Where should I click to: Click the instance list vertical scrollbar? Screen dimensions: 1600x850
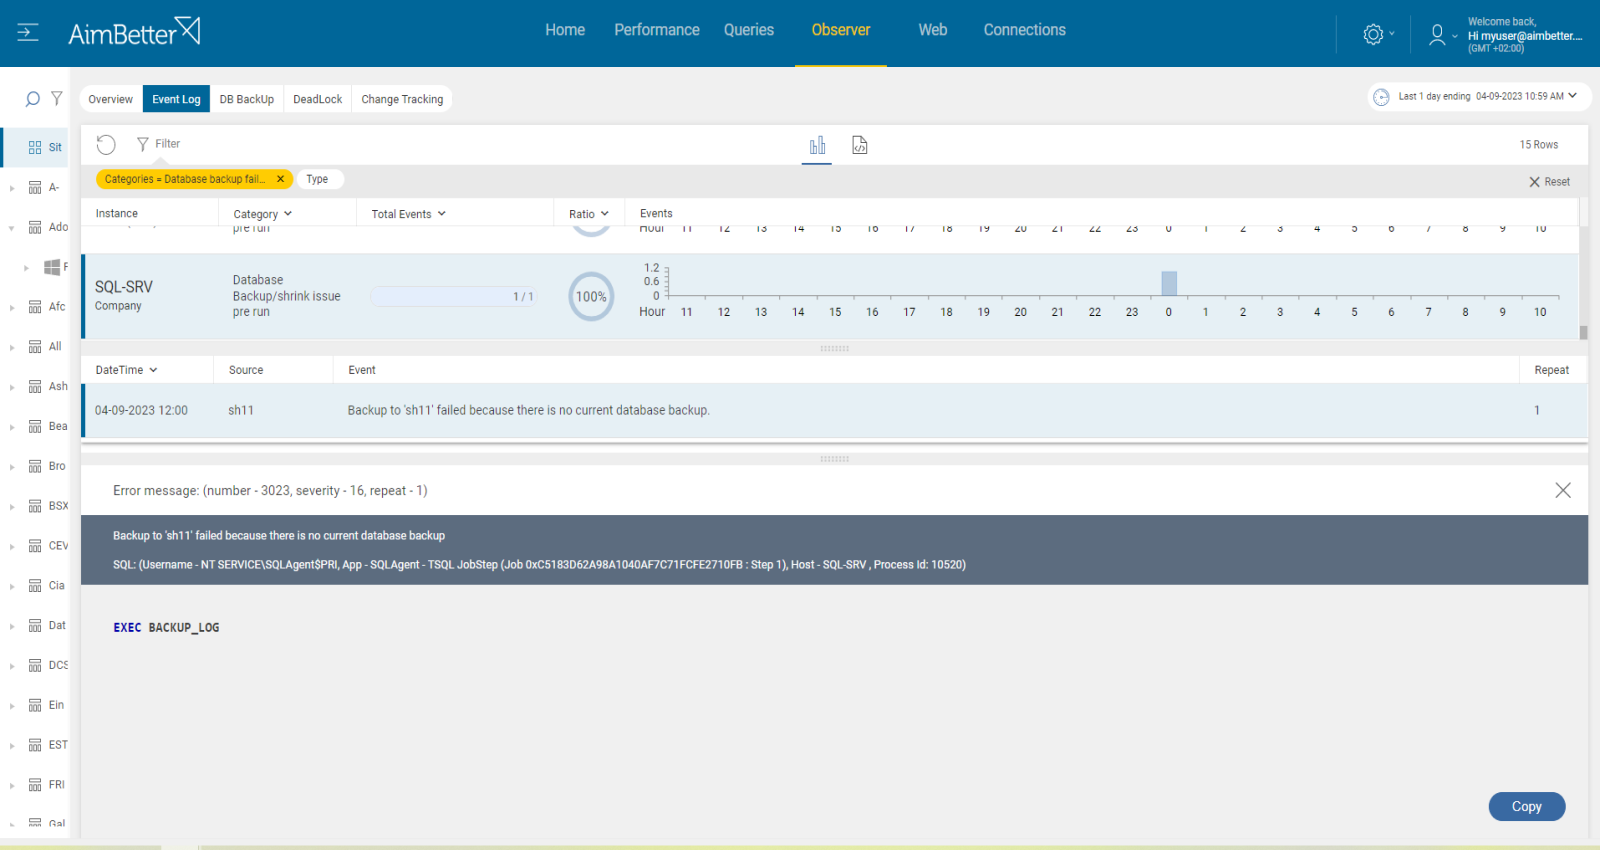(1583, 333)
